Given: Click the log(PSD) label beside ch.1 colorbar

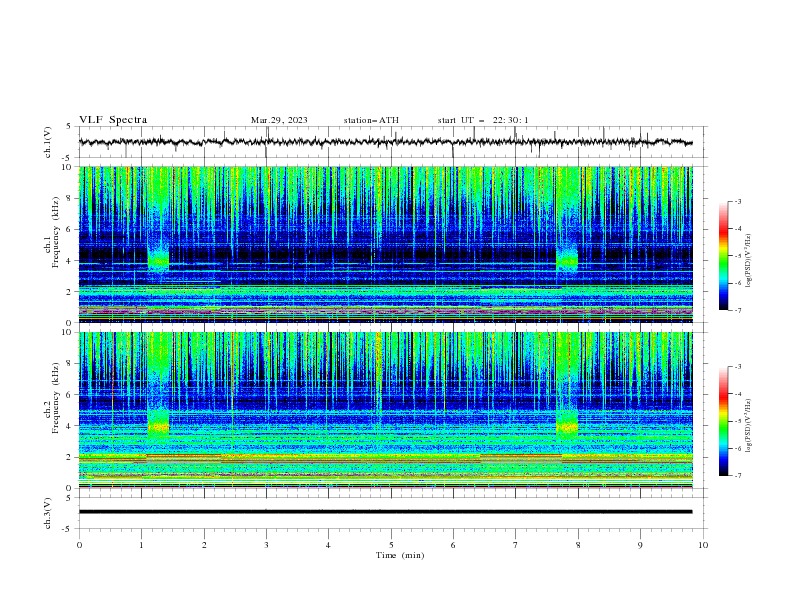Looking at the screenshot, I should (748, 261).
